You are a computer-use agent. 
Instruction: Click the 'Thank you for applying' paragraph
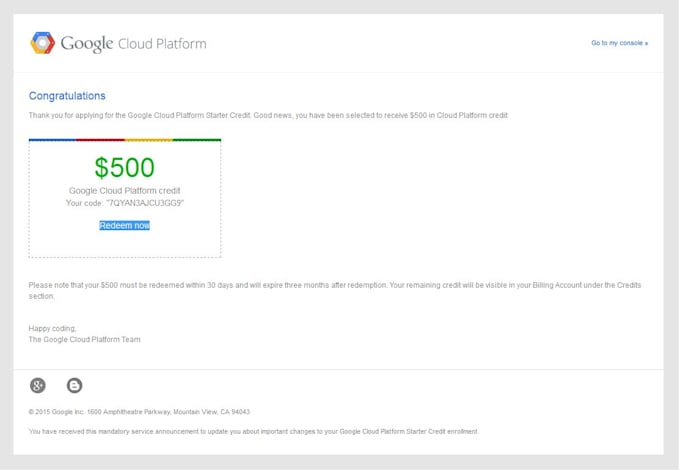pos(268,116)
